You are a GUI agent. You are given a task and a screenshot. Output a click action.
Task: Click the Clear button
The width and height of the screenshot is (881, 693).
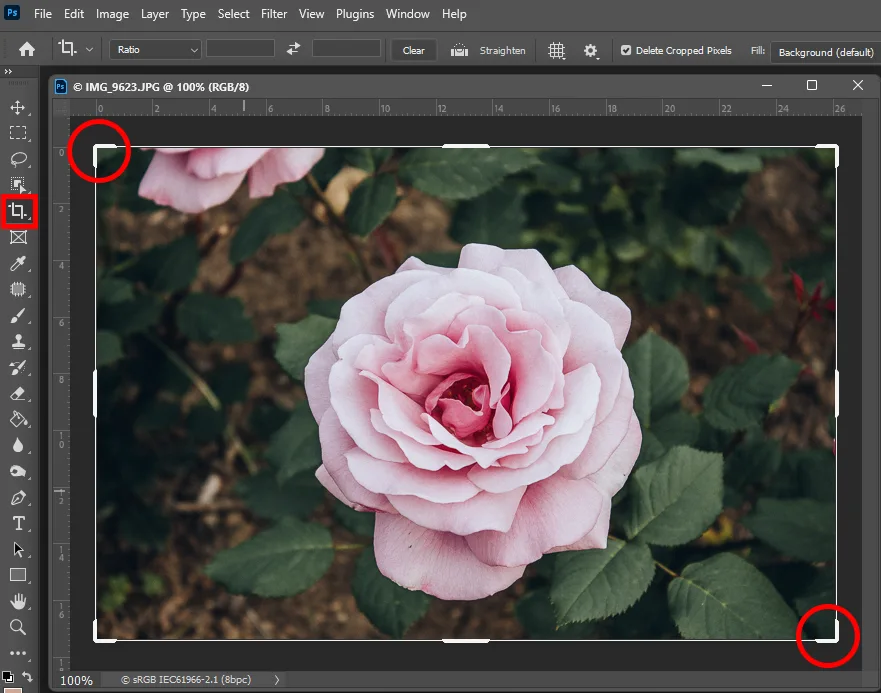(414, 50)
